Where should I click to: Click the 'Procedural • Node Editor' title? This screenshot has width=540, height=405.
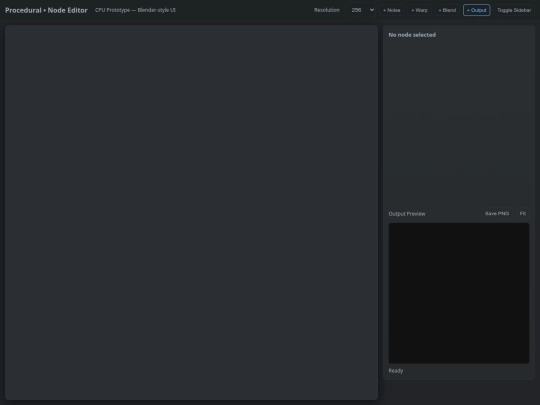click(x=46, y=10)
